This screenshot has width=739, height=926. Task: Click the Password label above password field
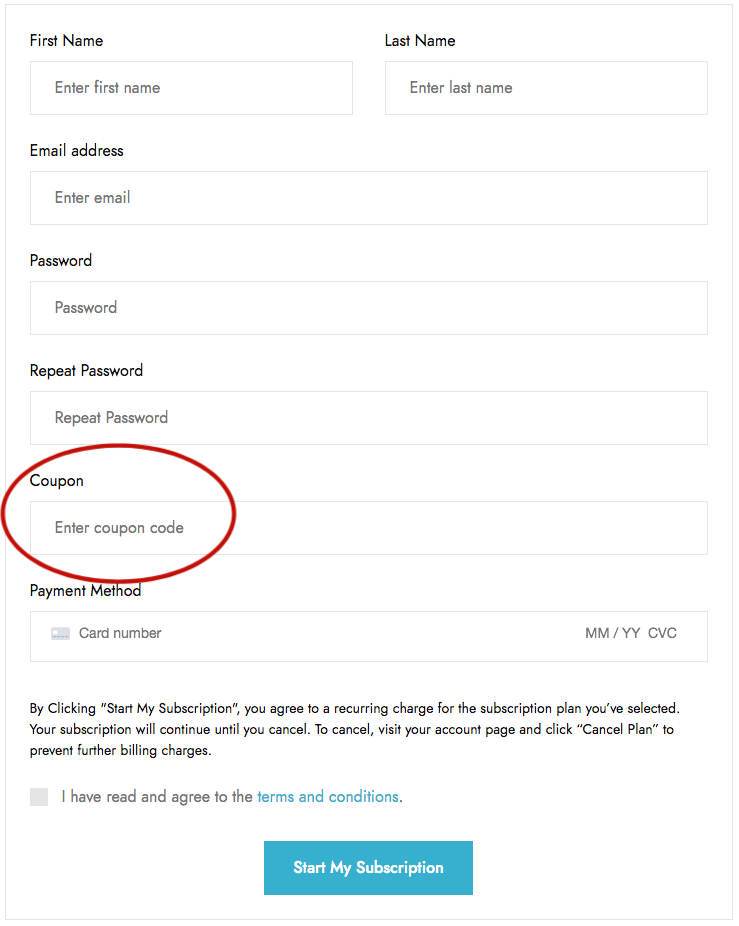[61, 260]
